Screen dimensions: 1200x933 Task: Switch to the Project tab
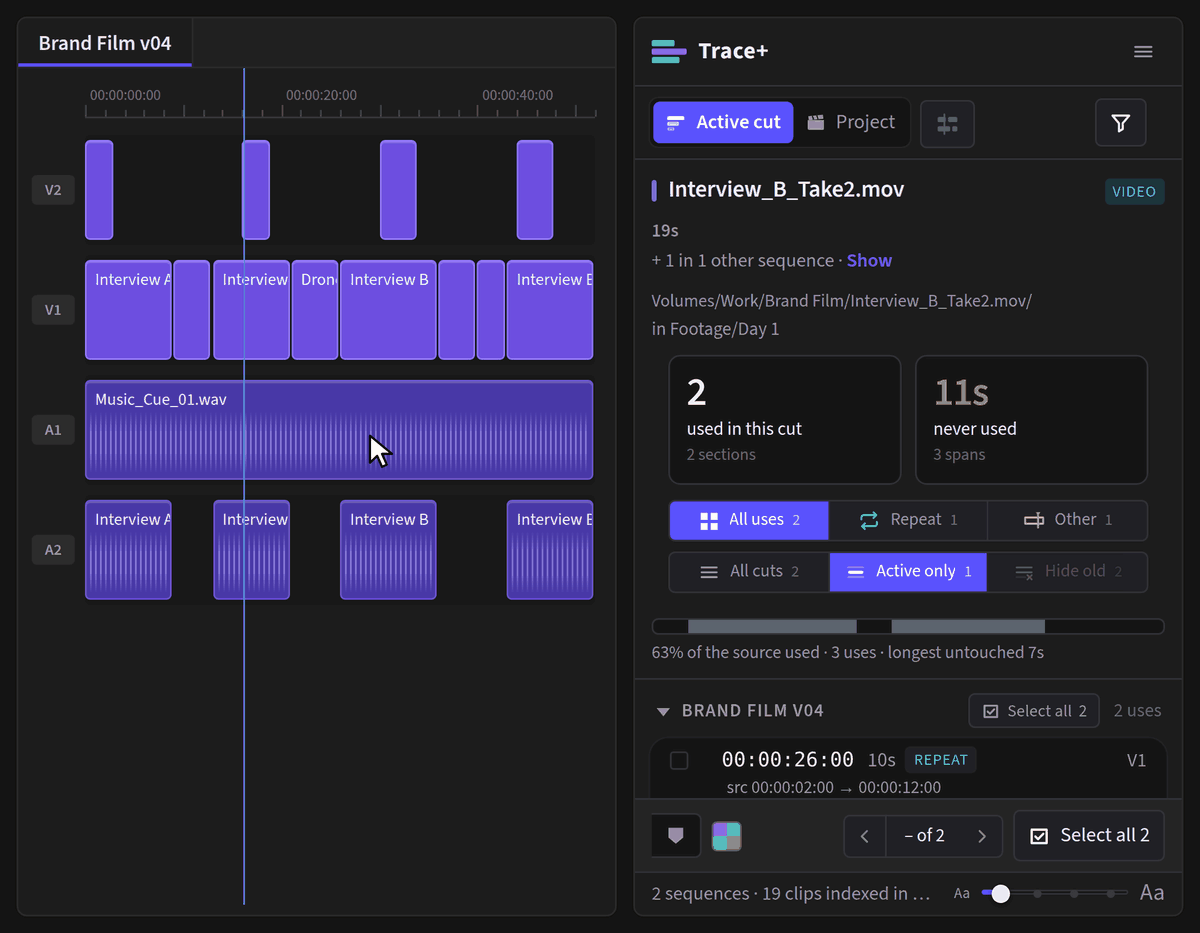[851, 122]
